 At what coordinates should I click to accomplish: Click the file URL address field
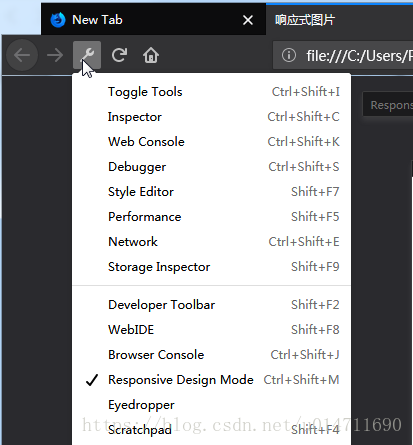tap(343, 55)
